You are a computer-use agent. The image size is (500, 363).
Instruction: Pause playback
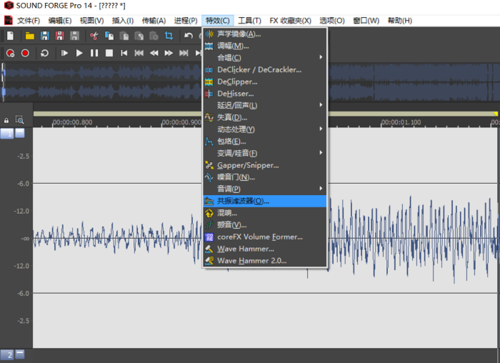94,53
